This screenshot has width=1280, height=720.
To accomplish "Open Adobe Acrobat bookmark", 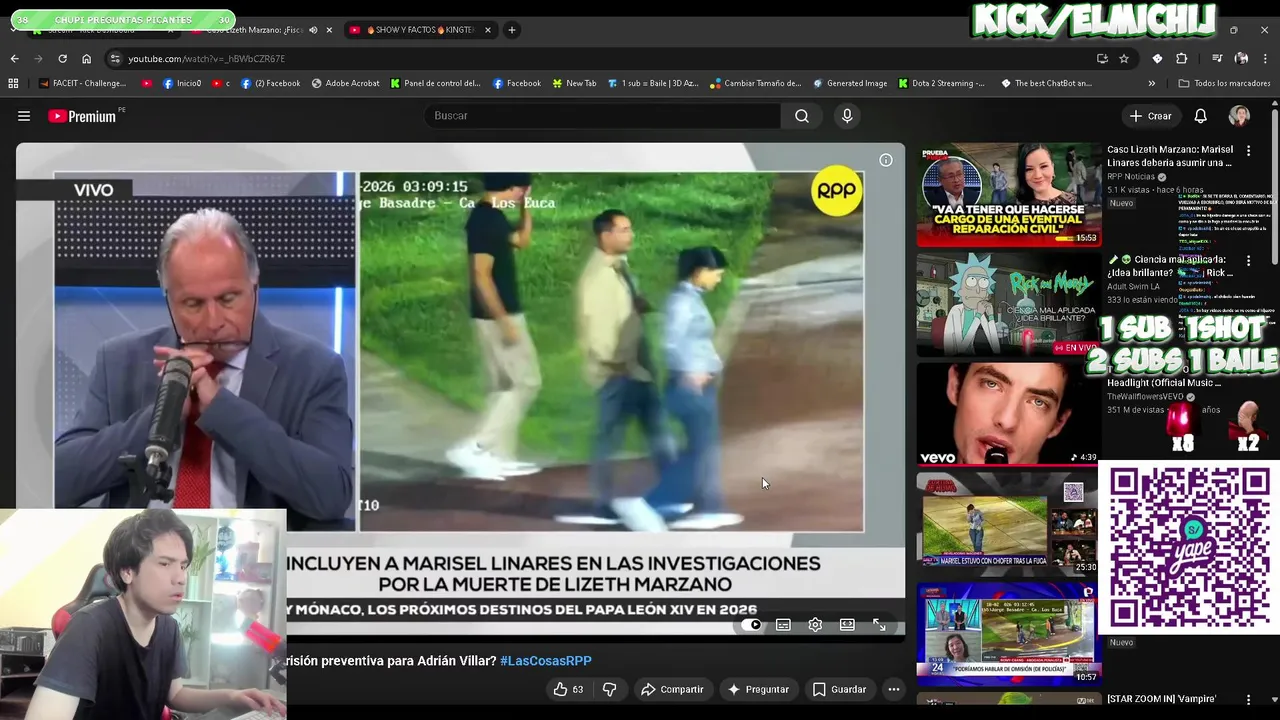I will [x=346, y=83].
